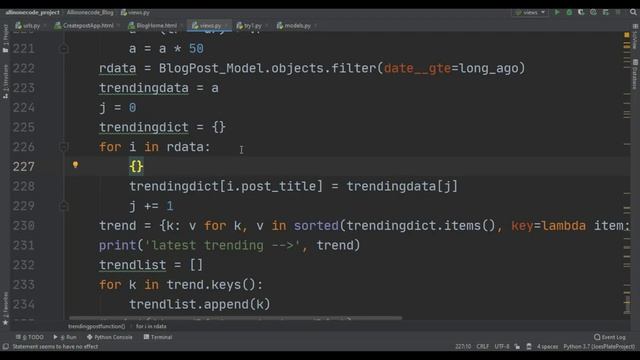Click allinonecode_project breadcrumb in navigation bar
Screen dimensions: 640x360
(x=32, y=13)
